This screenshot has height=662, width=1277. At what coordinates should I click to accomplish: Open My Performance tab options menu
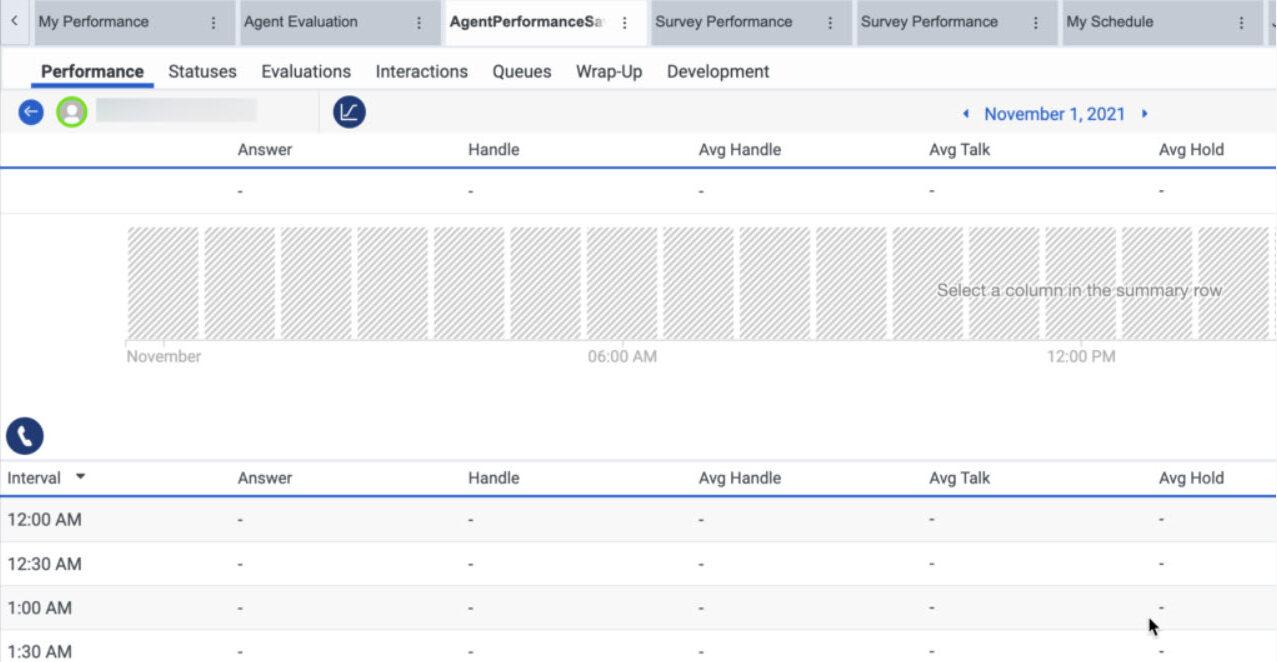pos(213,22)
